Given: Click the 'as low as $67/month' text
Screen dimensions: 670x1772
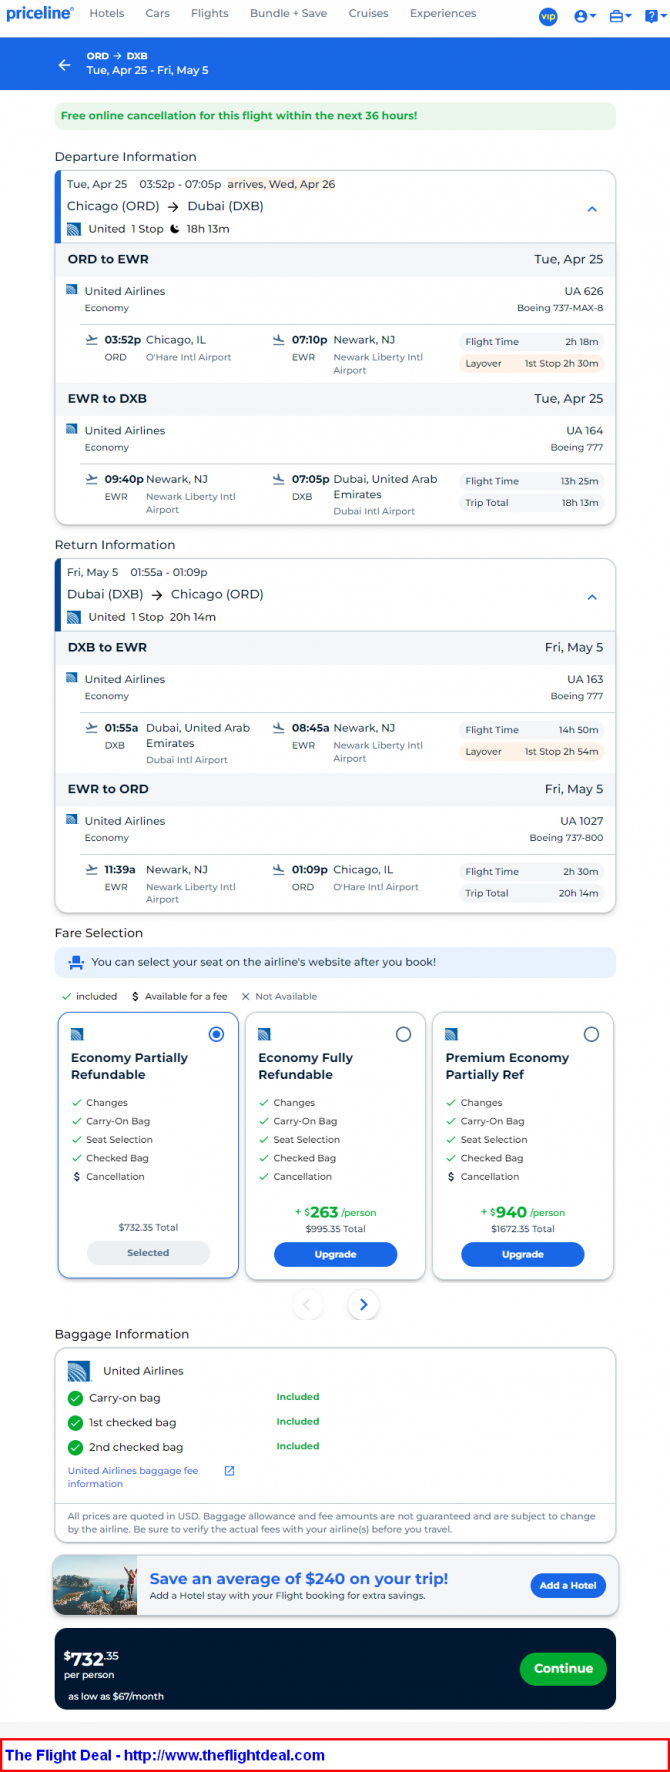Looking at the screenshot, I should pos(116,1696).
